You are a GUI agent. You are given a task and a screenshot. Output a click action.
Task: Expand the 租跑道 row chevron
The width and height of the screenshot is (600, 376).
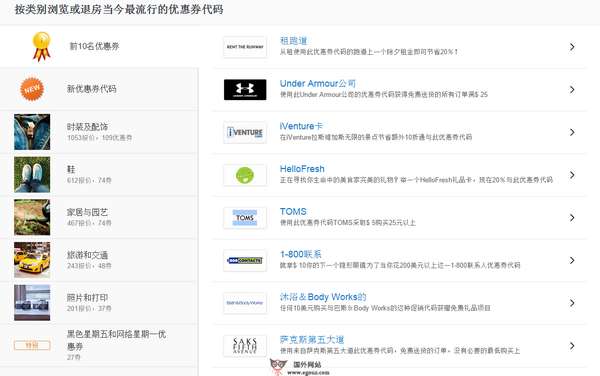point(572,47)
